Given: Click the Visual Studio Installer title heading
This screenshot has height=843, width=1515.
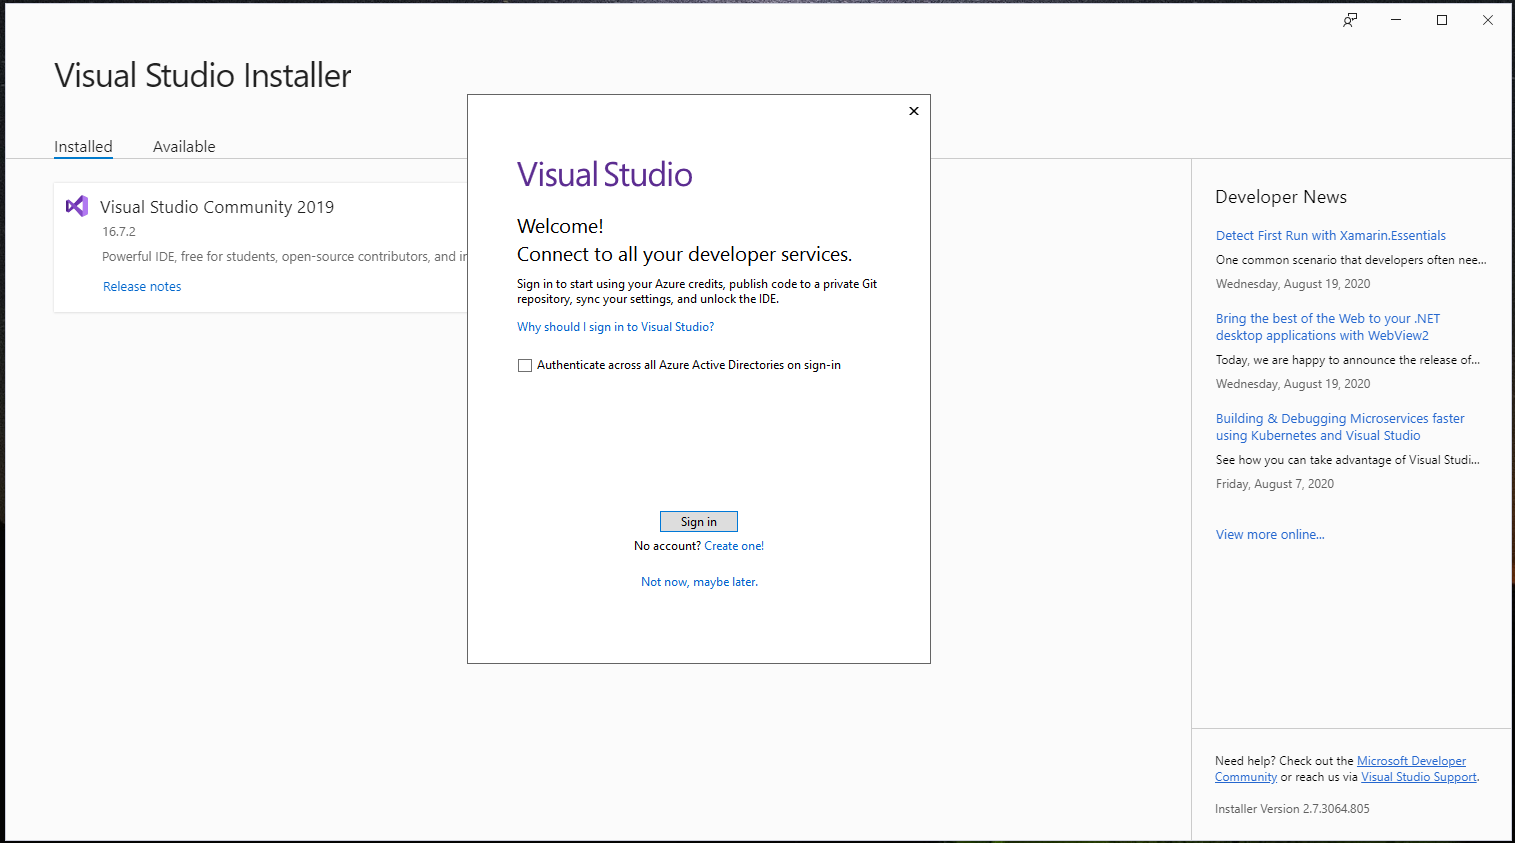Looking at the screenshot, I should (203, 76).
